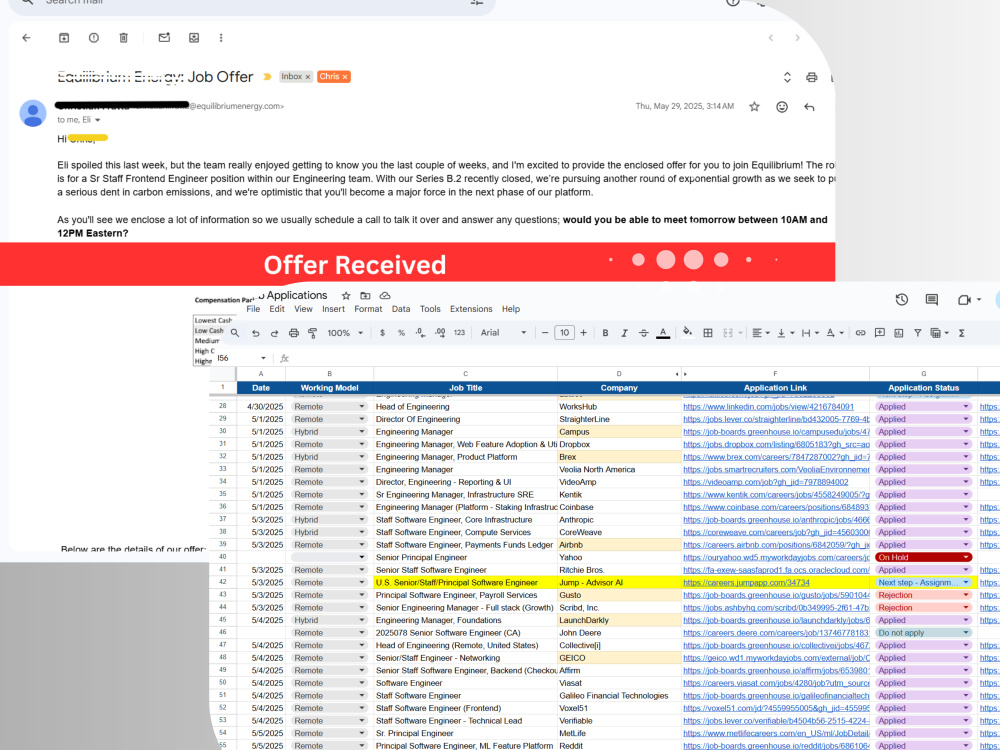
Task: Format selection as percent
Action: click(x=401, y=333)
